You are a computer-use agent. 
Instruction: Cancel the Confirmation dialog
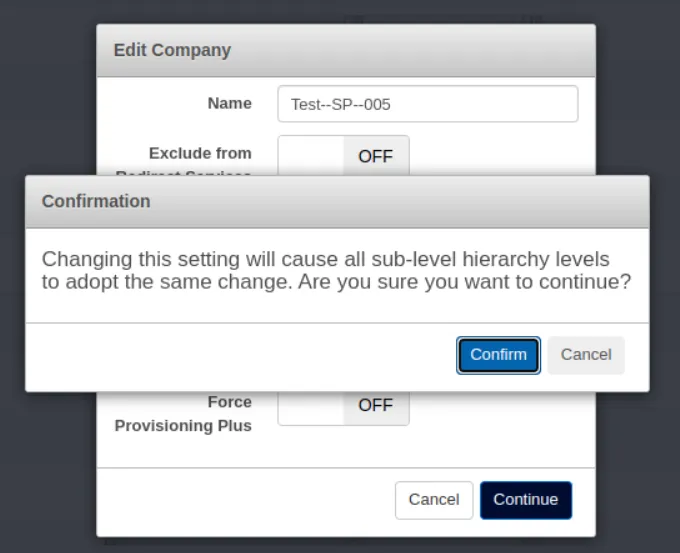coord(586,355)
